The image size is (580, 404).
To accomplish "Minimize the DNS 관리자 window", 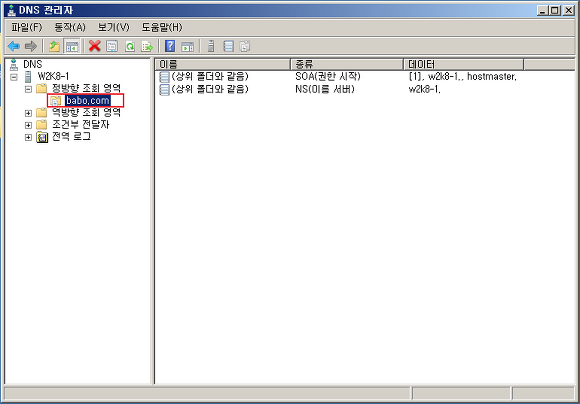I will coord(543,10).
